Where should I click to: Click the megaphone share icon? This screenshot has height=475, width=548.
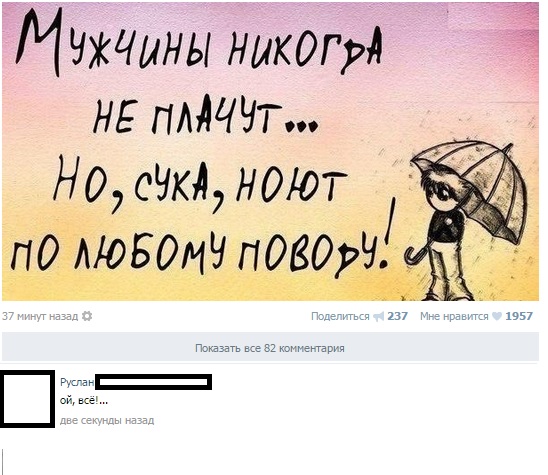378,317
